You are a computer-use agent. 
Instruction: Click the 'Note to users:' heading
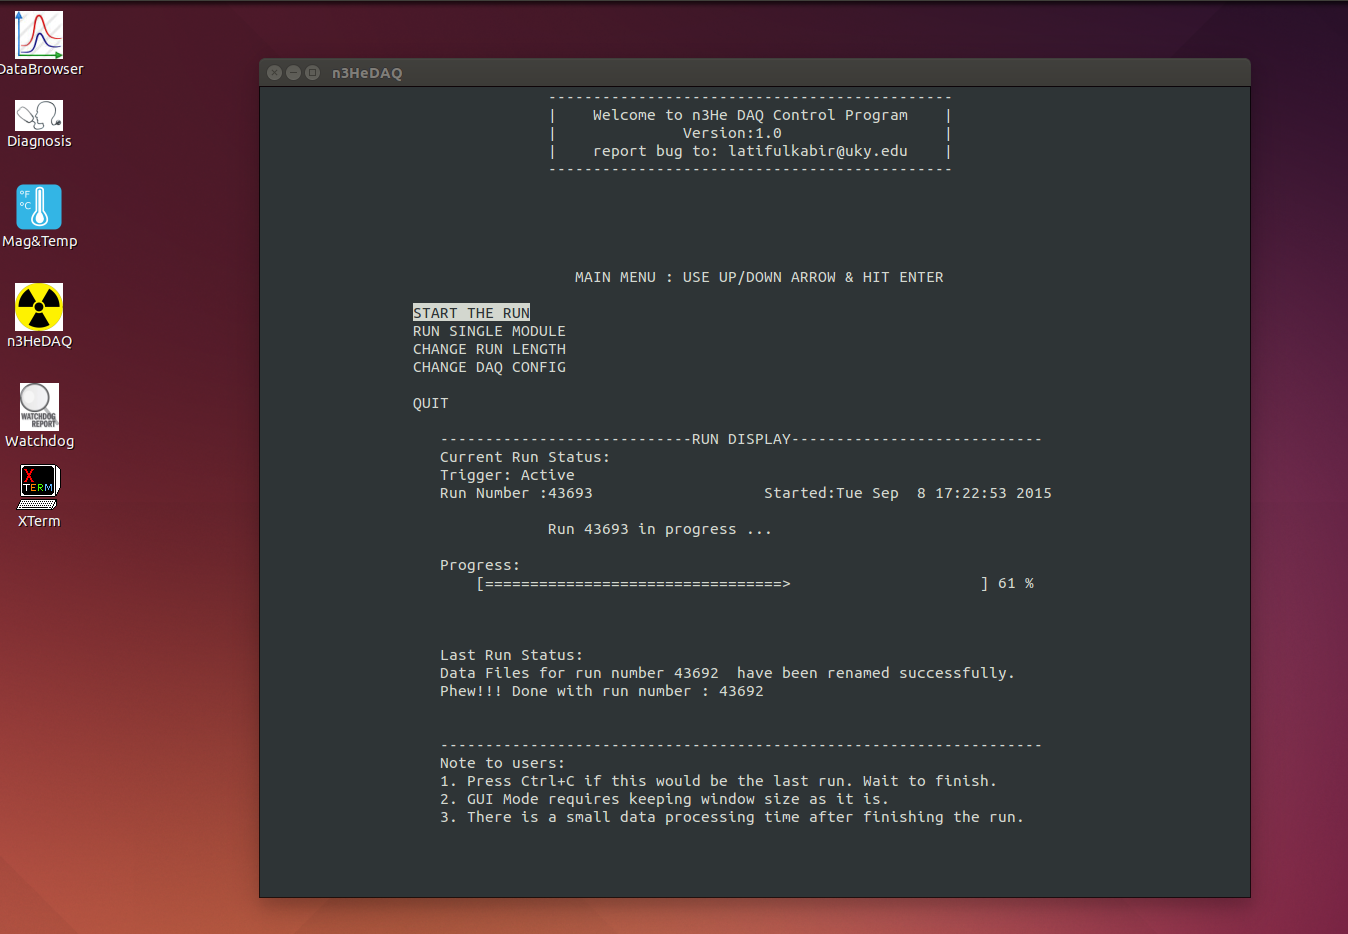(x=502, y=763)
